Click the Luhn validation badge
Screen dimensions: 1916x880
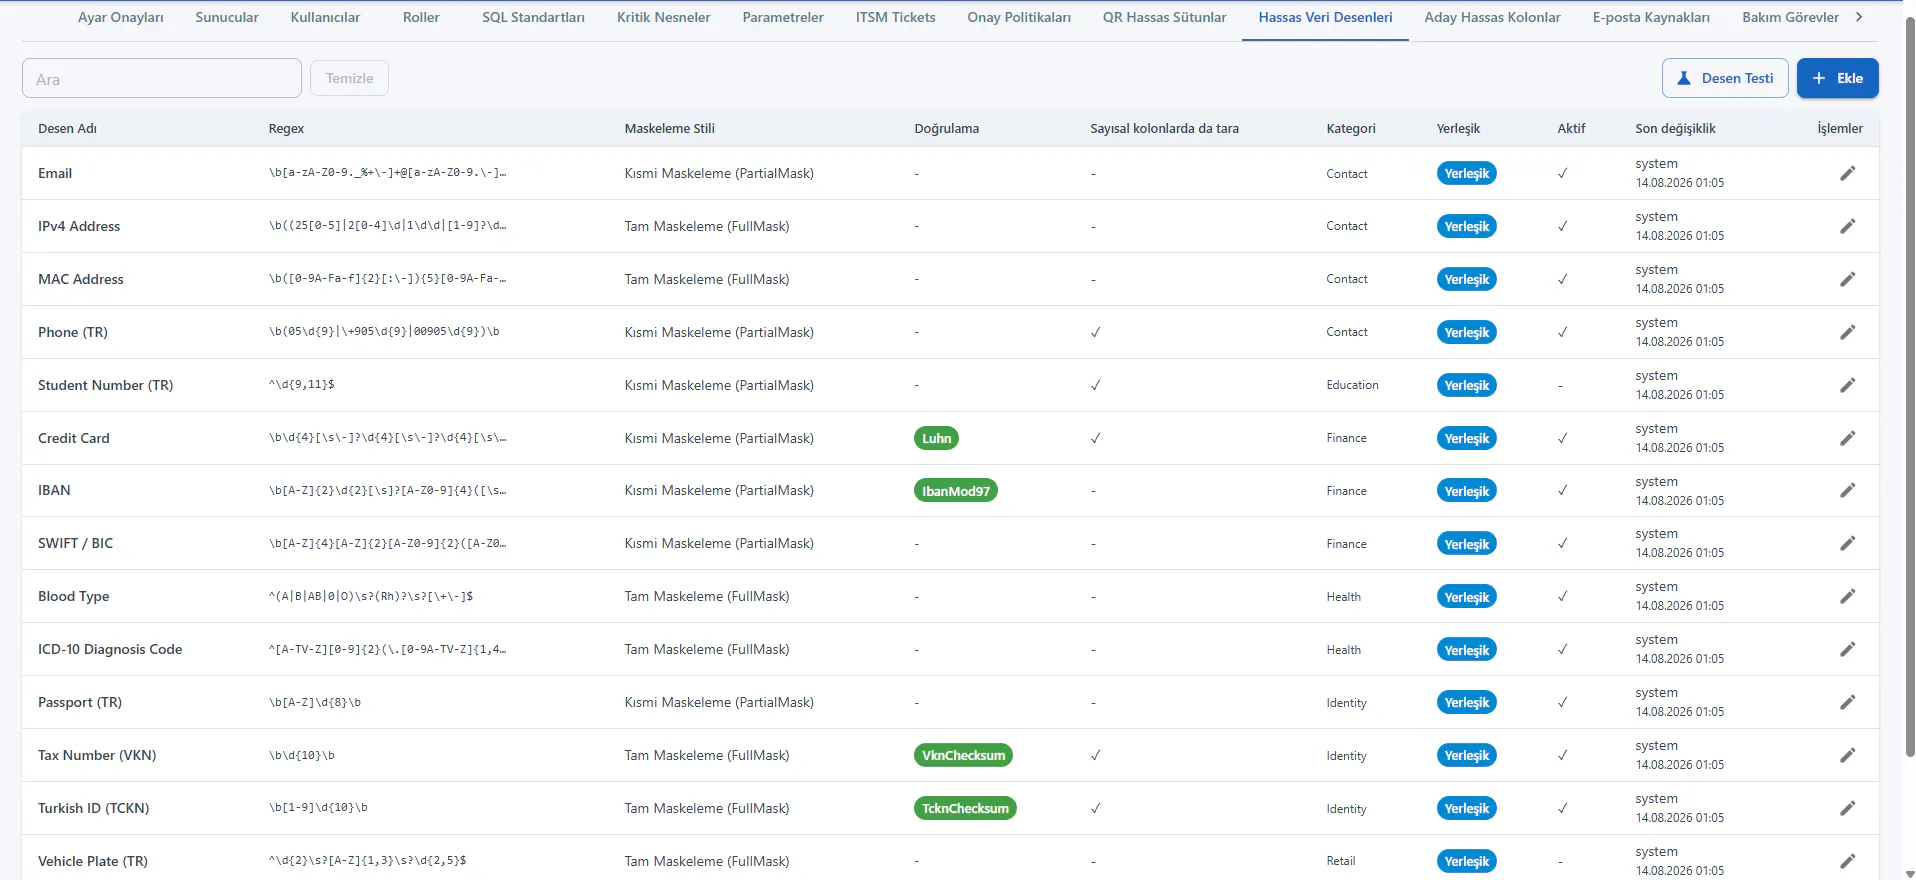[936, 438]
